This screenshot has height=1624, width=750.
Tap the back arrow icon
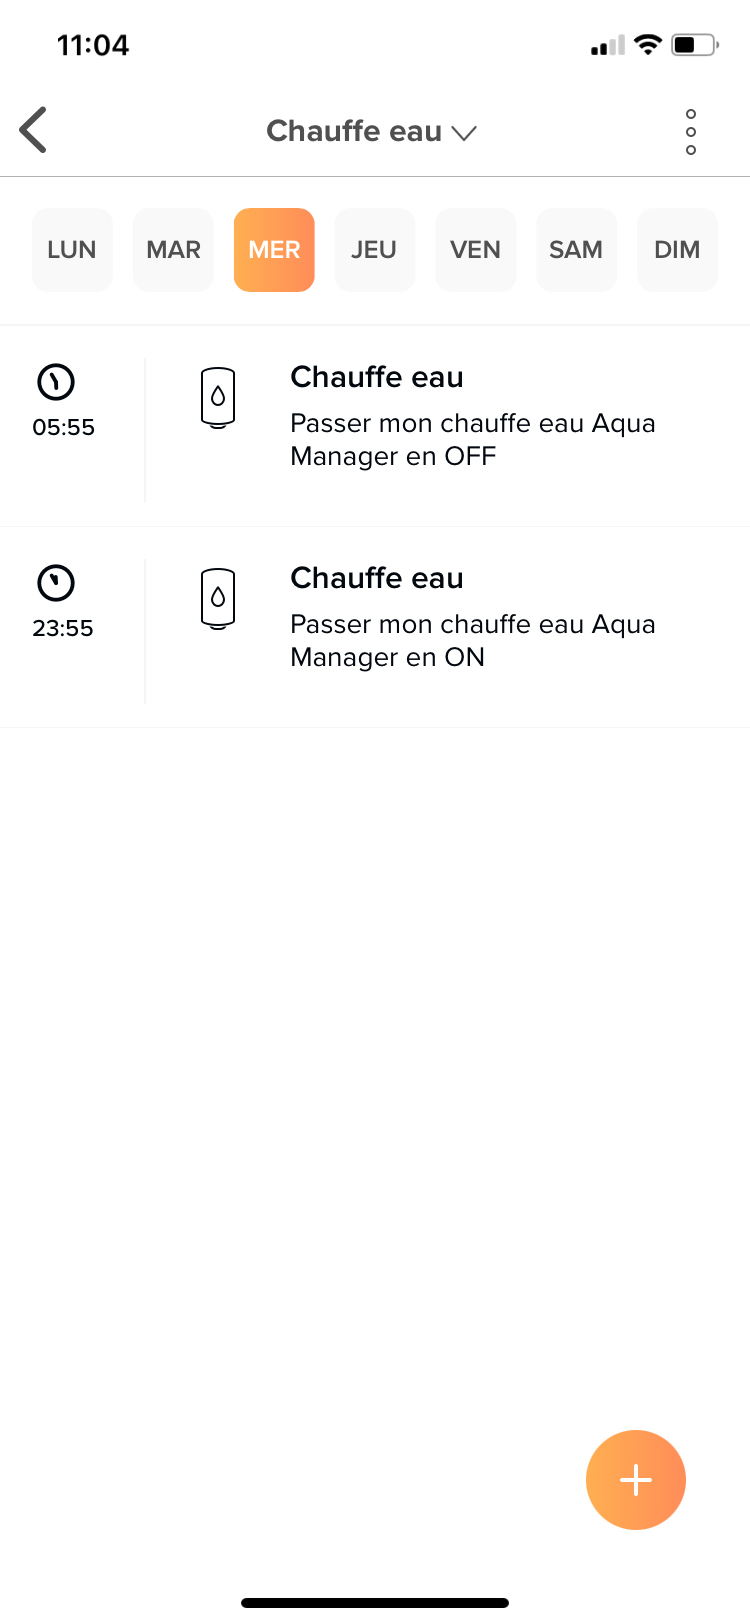click(33, 130)
